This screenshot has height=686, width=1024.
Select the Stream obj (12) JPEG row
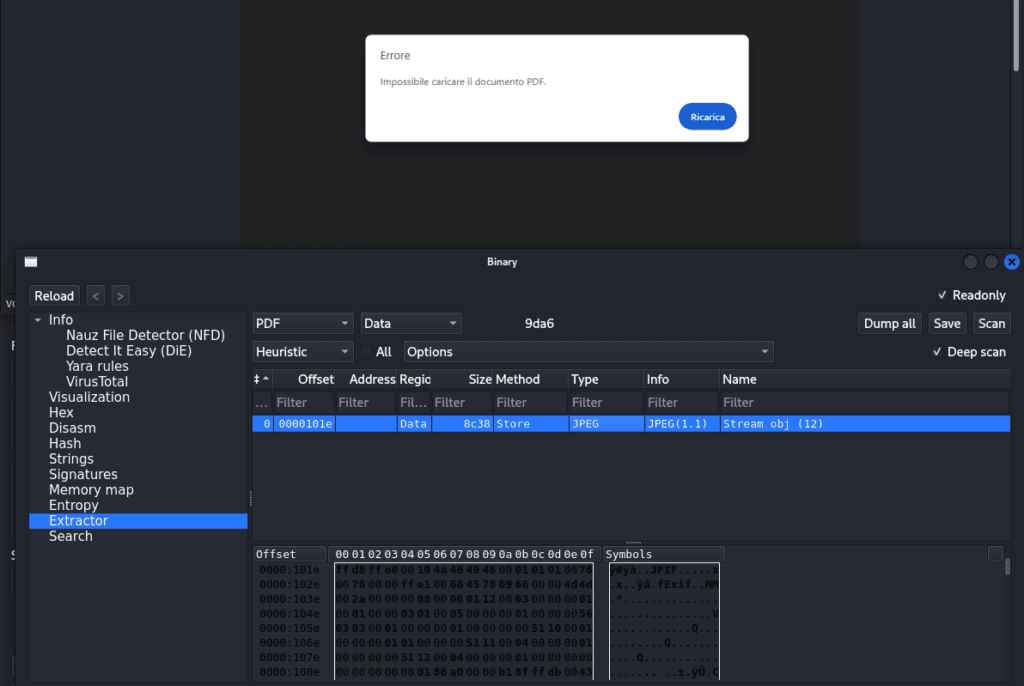631,424
